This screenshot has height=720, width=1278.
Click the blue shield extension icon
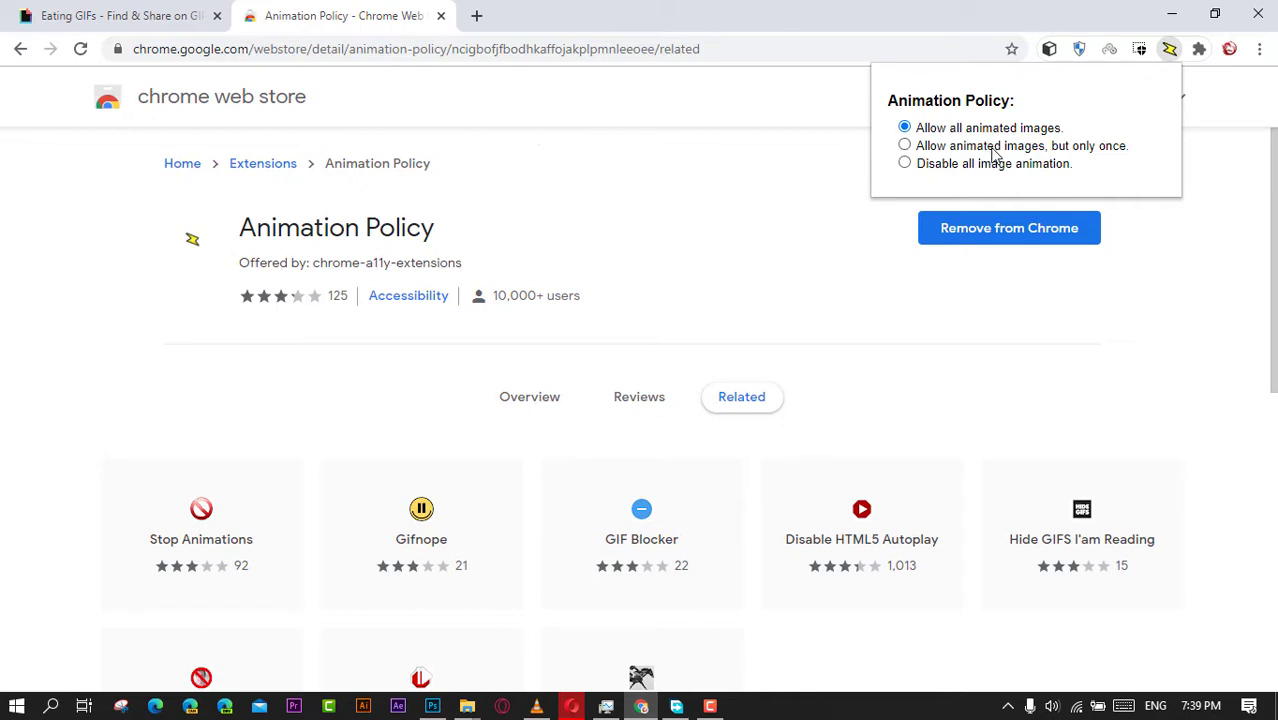click(x=1079, y=49)
